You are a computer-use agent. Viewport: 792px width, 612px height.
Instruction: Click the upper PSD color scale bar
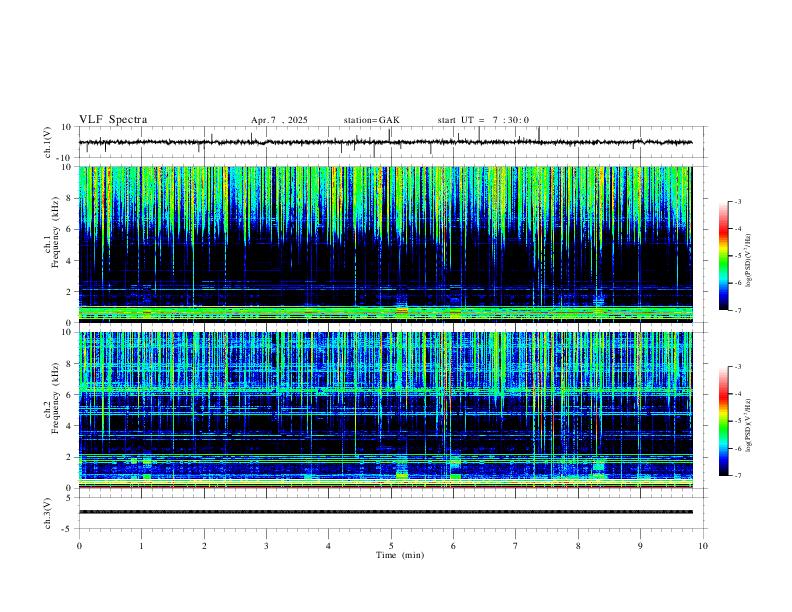pos(724,256)
